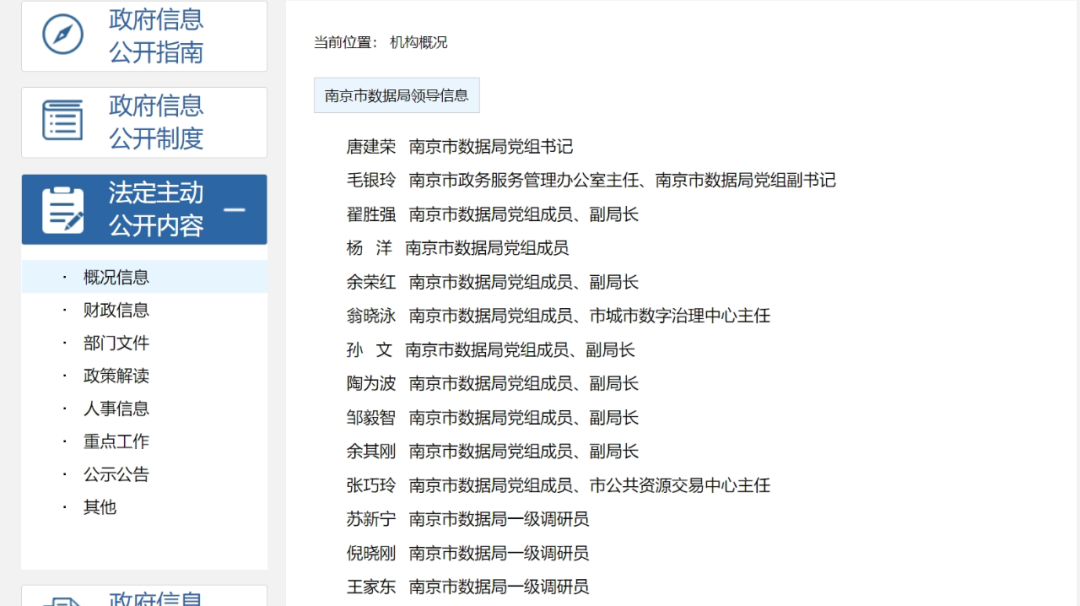Collapse the 法定主动公开内容 section with minus sign
Image resolution: width=1080 pixels, height=606 pixels.
(x=235, y=209)
